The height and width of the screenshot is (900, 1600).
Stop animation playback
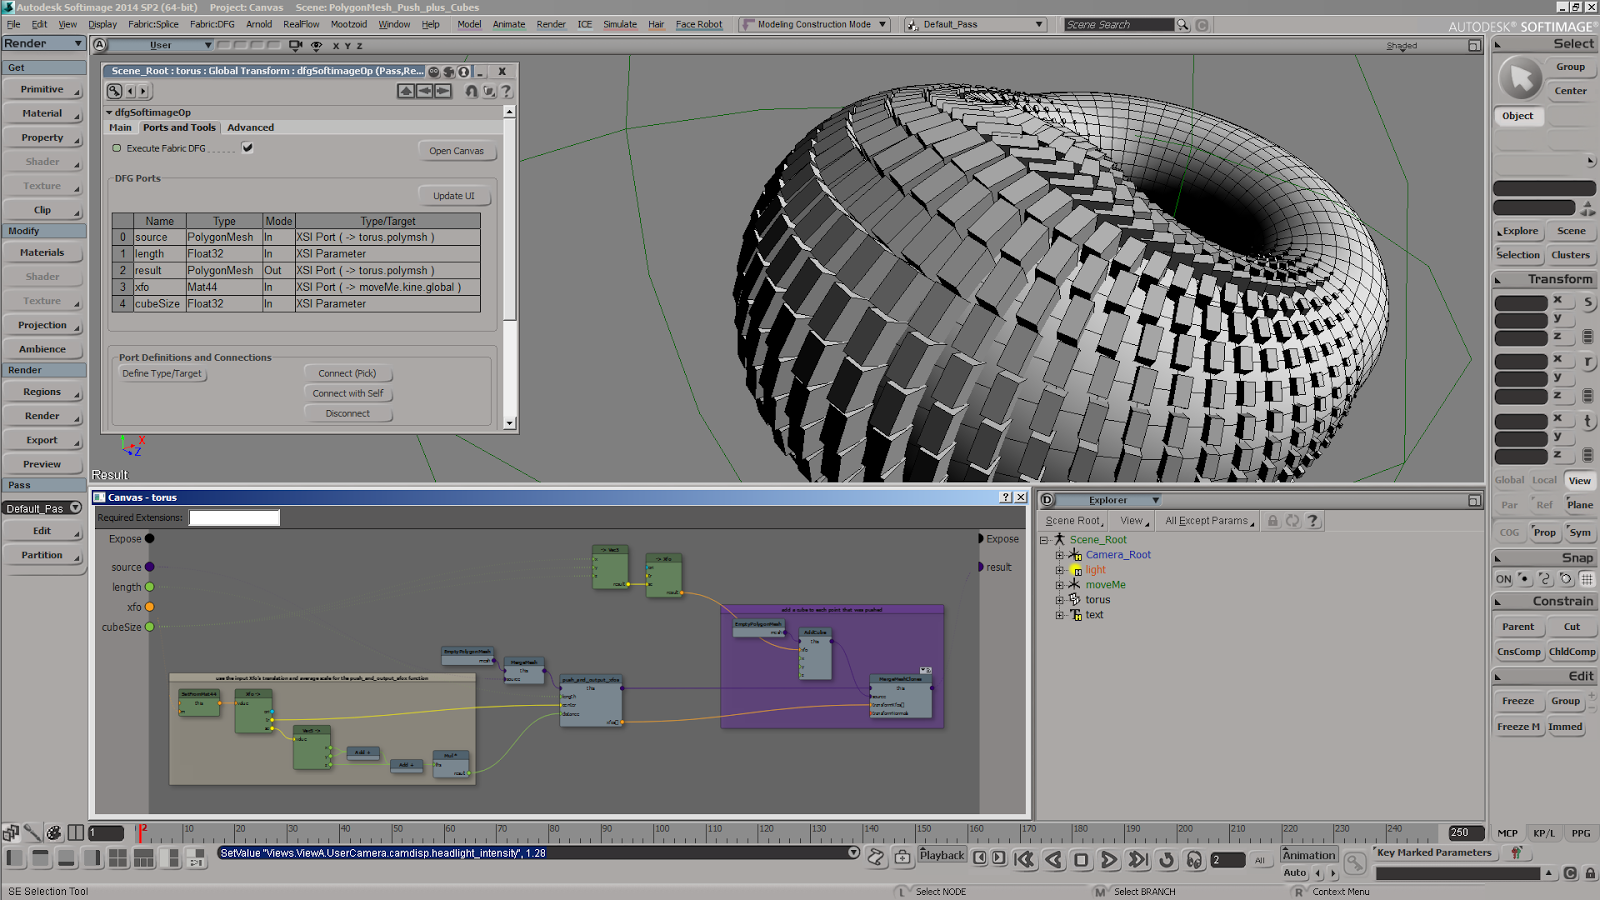tap(1081, 860)
